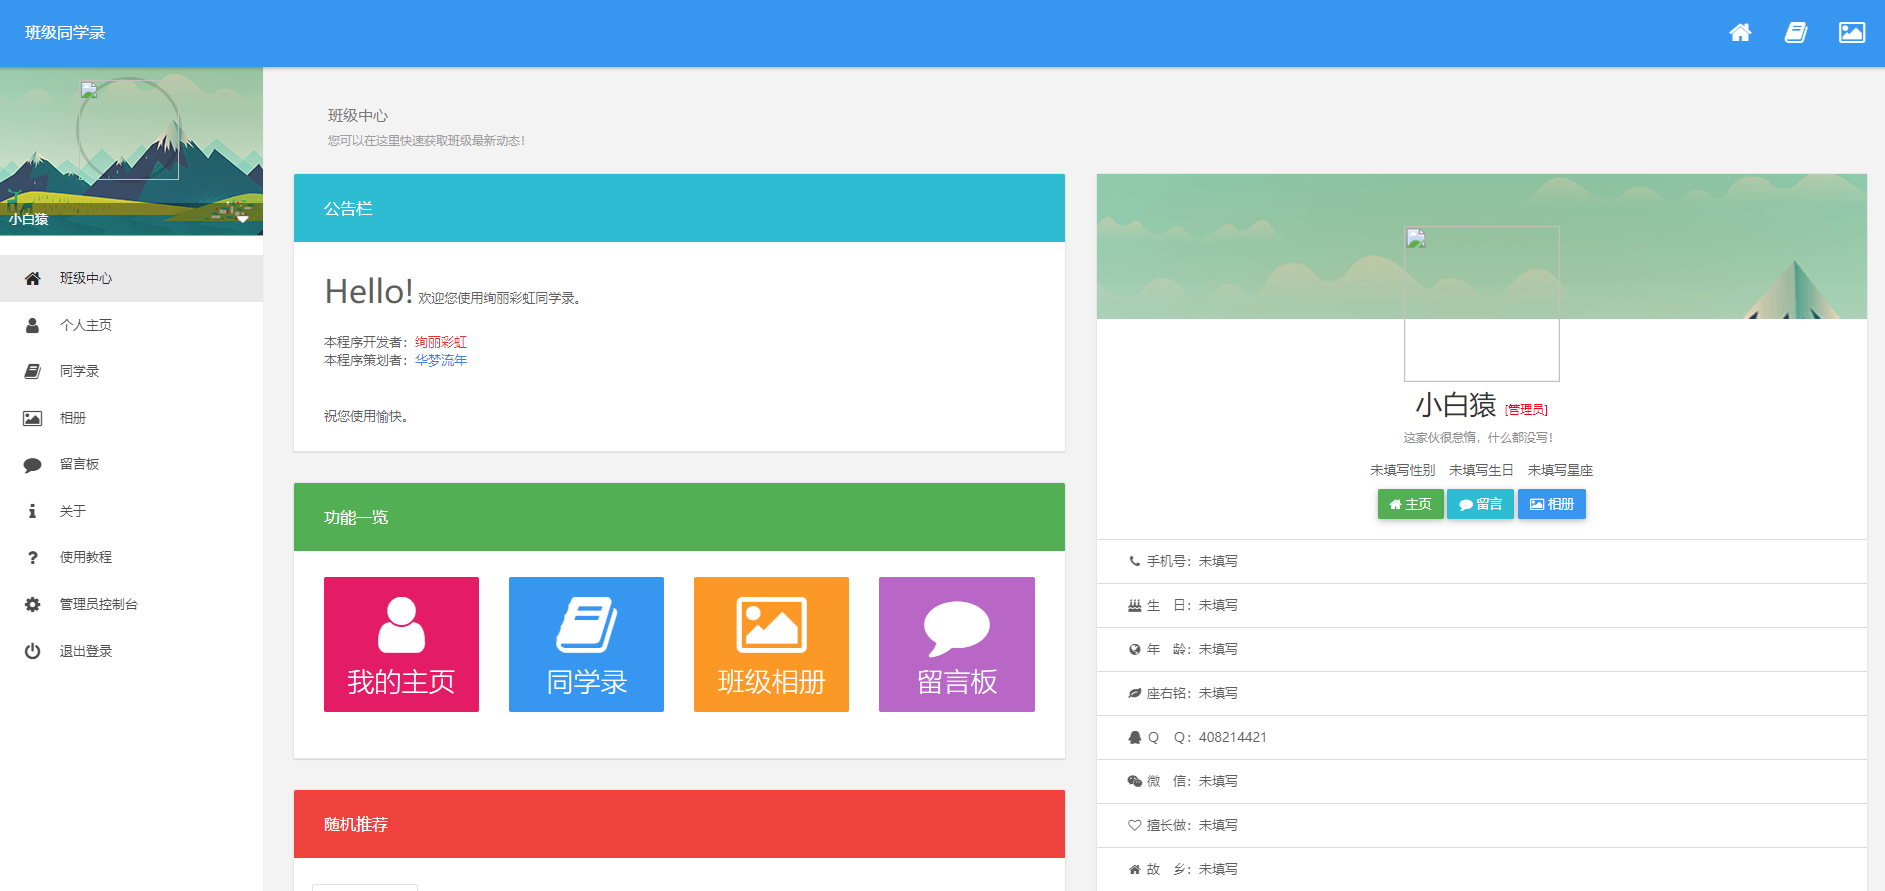The height and width of the screenshot is (891, 1885).
Task: Click book icon beside sidebar 同学录
Action: coord(33,371)
